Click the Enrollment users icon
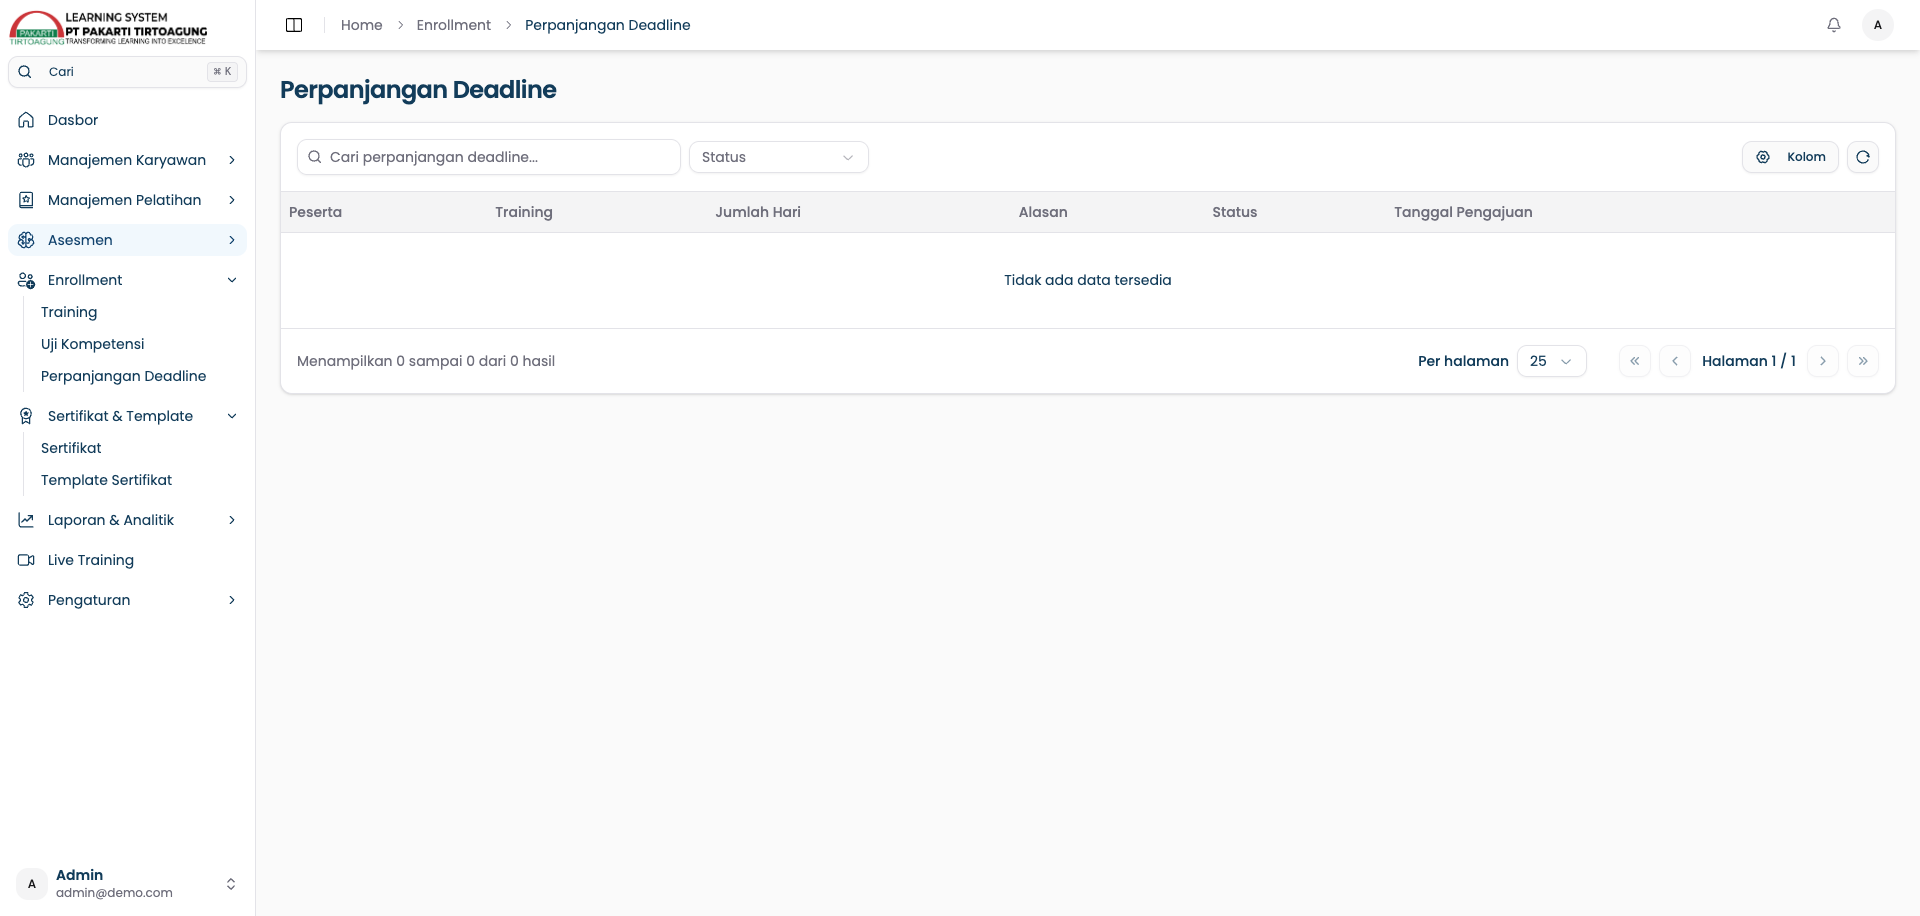The image size is (1920, 916). [x=26, y=280]
